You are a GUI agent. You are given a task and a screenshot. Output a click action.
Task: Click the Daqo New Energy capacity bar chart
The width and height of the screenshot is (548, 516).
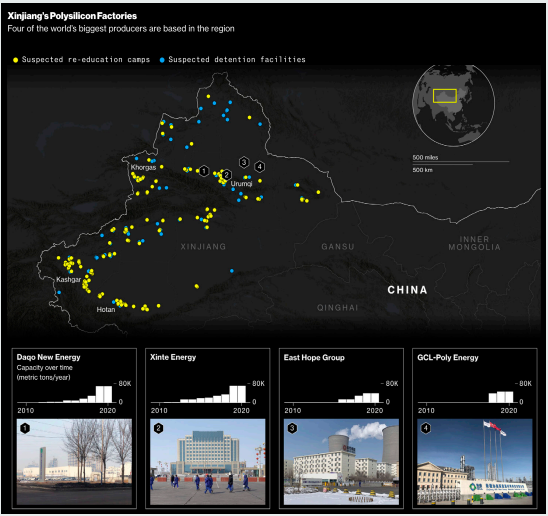[x=70, y=395]
